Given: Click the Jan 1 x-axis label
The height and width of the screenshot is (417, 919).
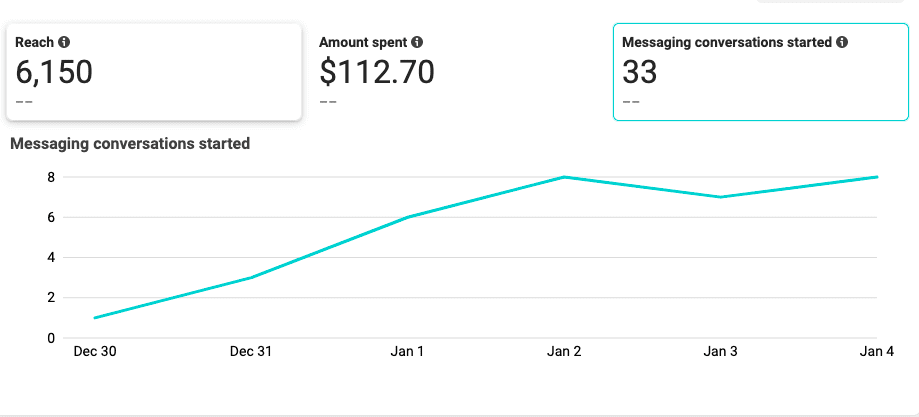Looking at the screenshot, I should (407, 352).
